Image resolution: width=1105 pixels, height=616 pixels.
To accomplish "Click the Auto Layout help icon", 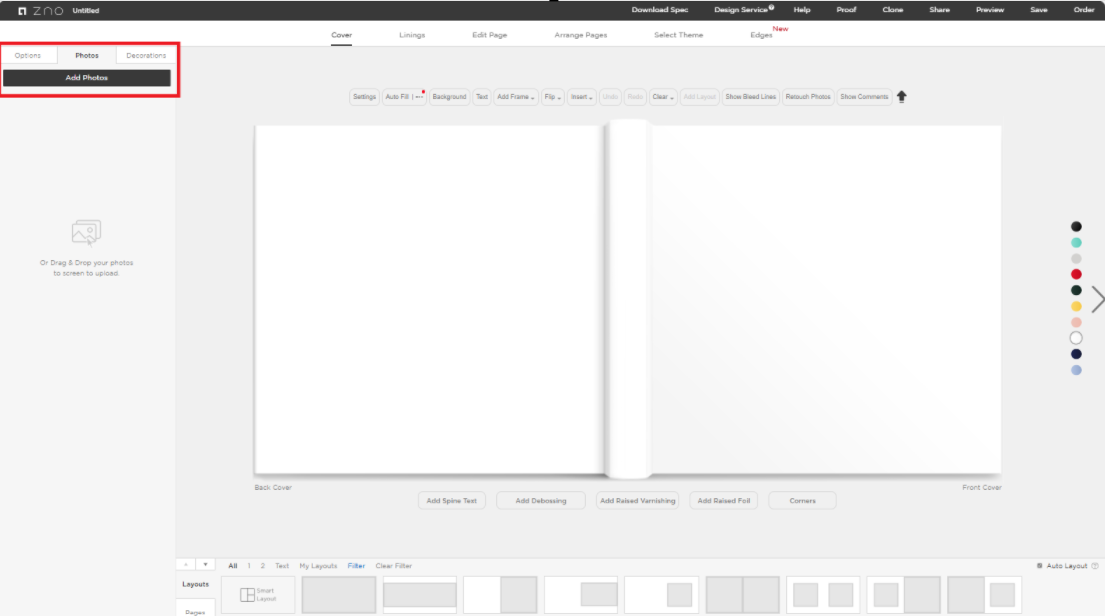I will (x=1095, y=566).
